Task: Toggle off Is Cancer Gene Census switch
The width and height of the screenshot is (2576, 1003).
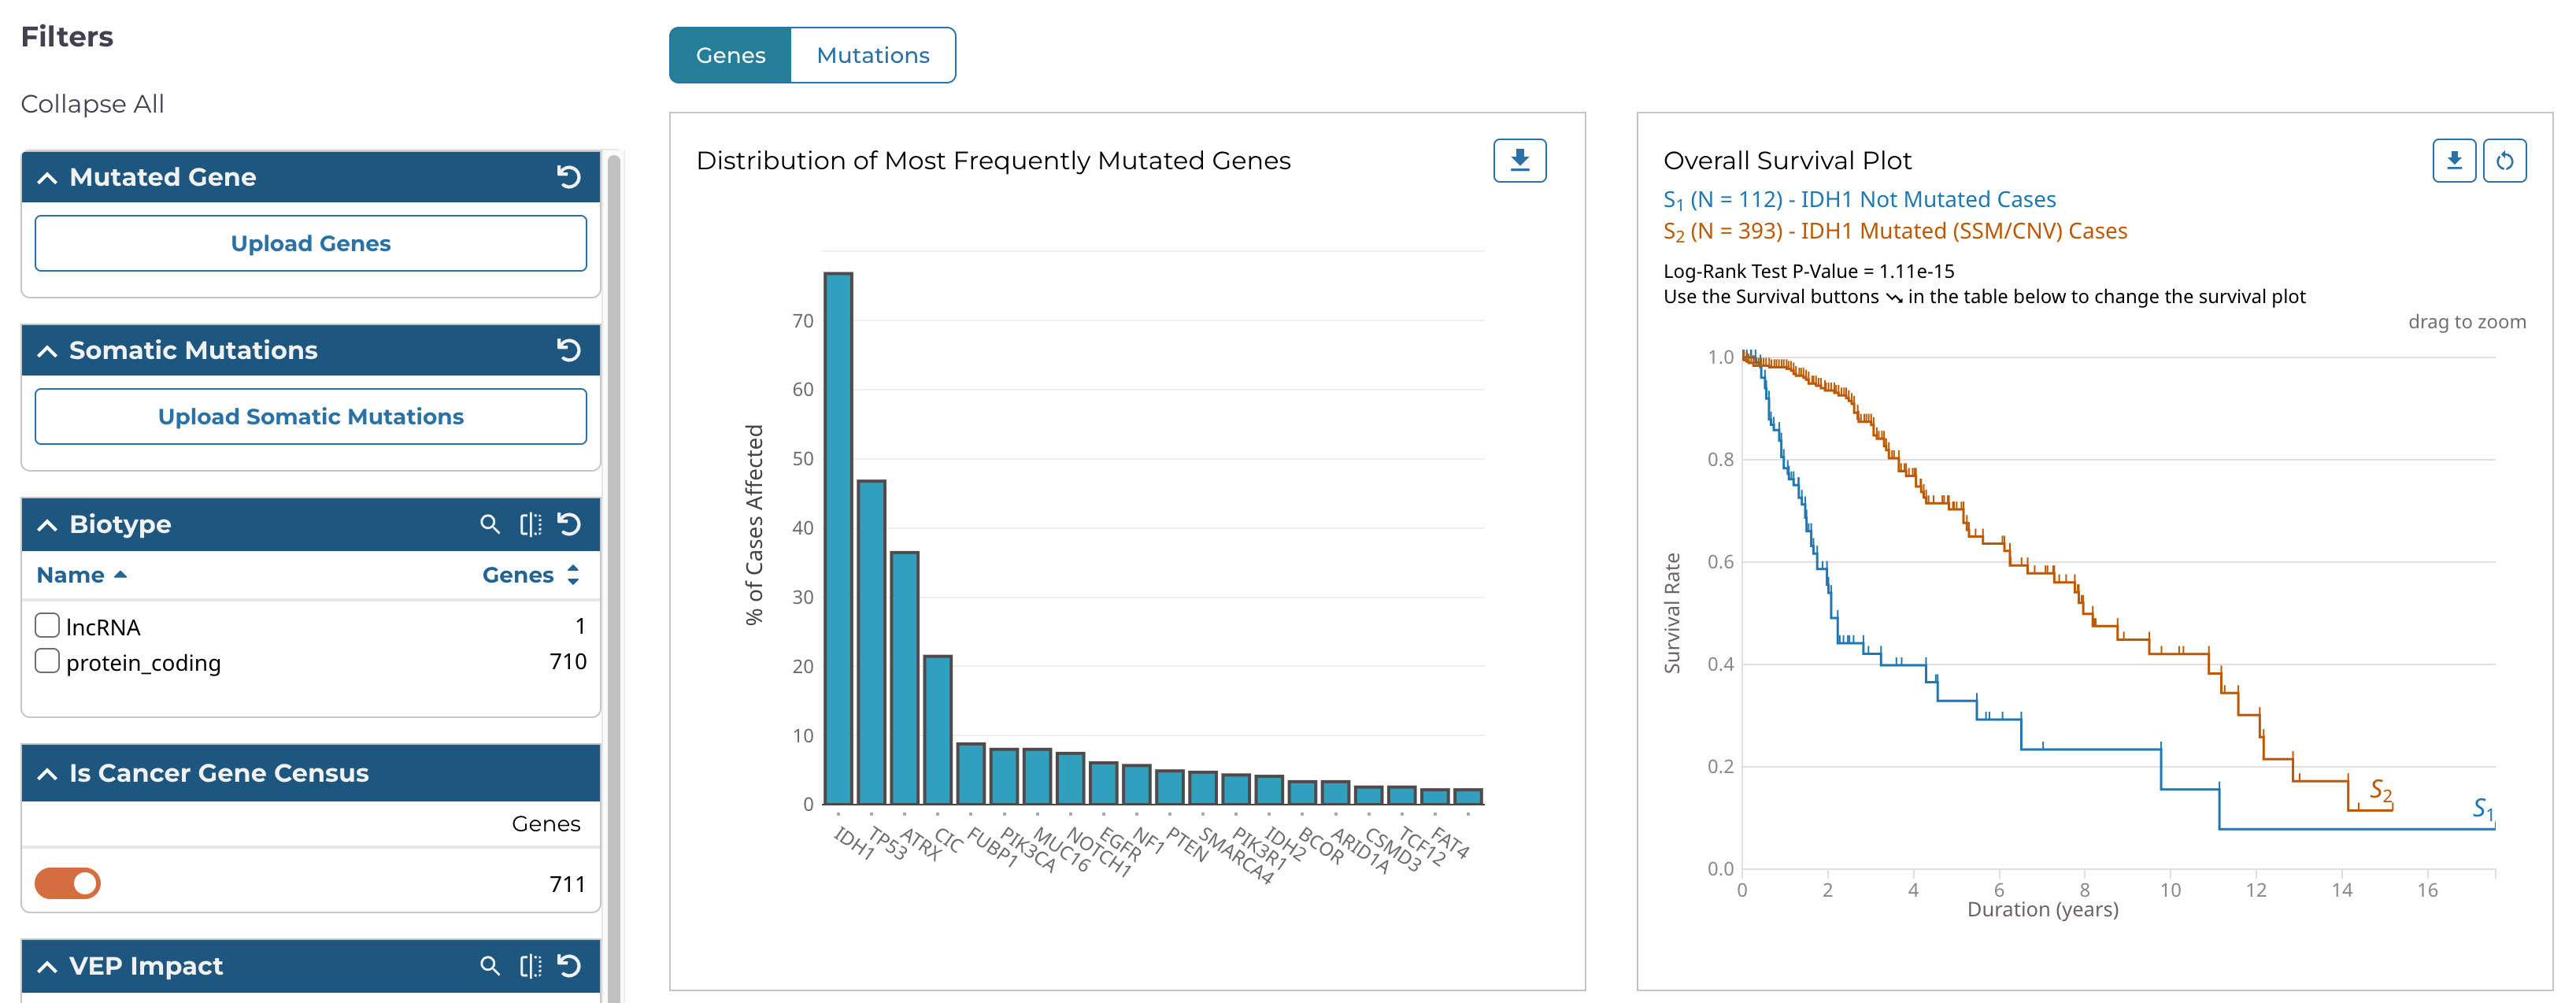Action: coord(68,883)
